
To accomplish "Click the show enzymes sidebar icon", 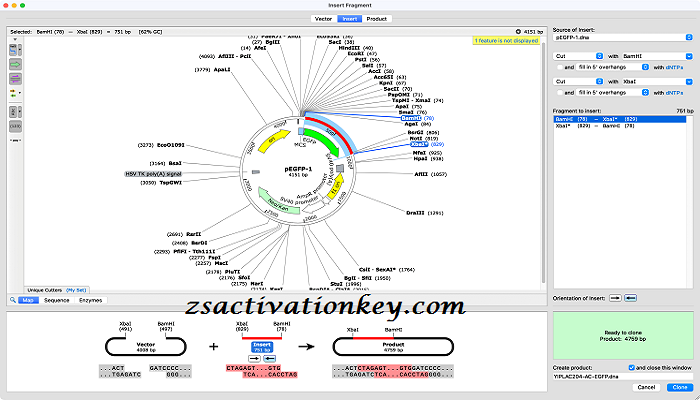I will coord(14,50).
